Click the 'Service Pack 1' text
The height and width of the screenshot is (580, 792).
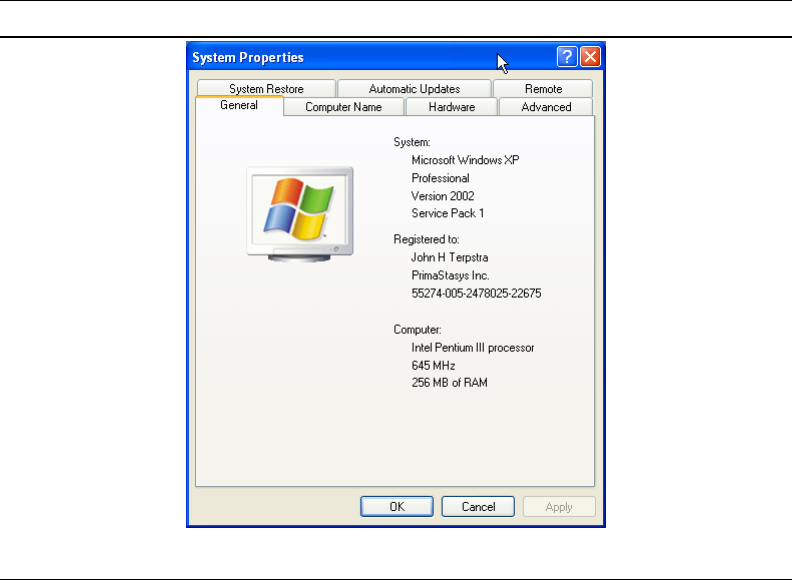[448, 213]
